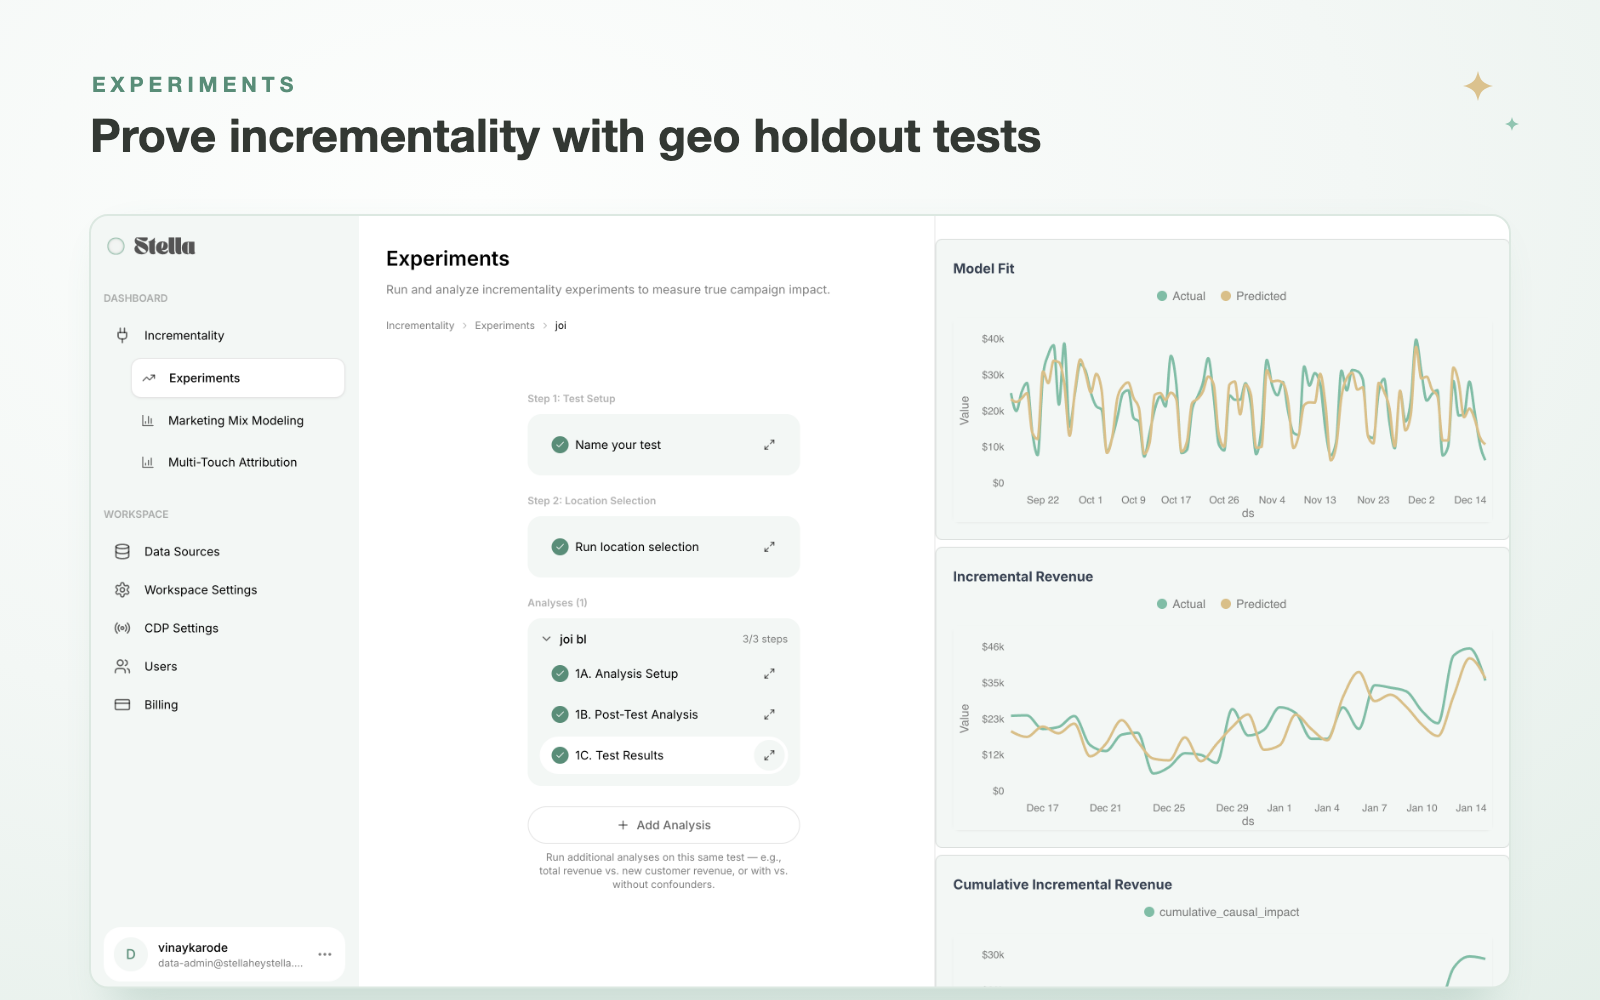Click the Marketing Mix Modeling chart icon

pyautogui.click(x=147, y=421)
